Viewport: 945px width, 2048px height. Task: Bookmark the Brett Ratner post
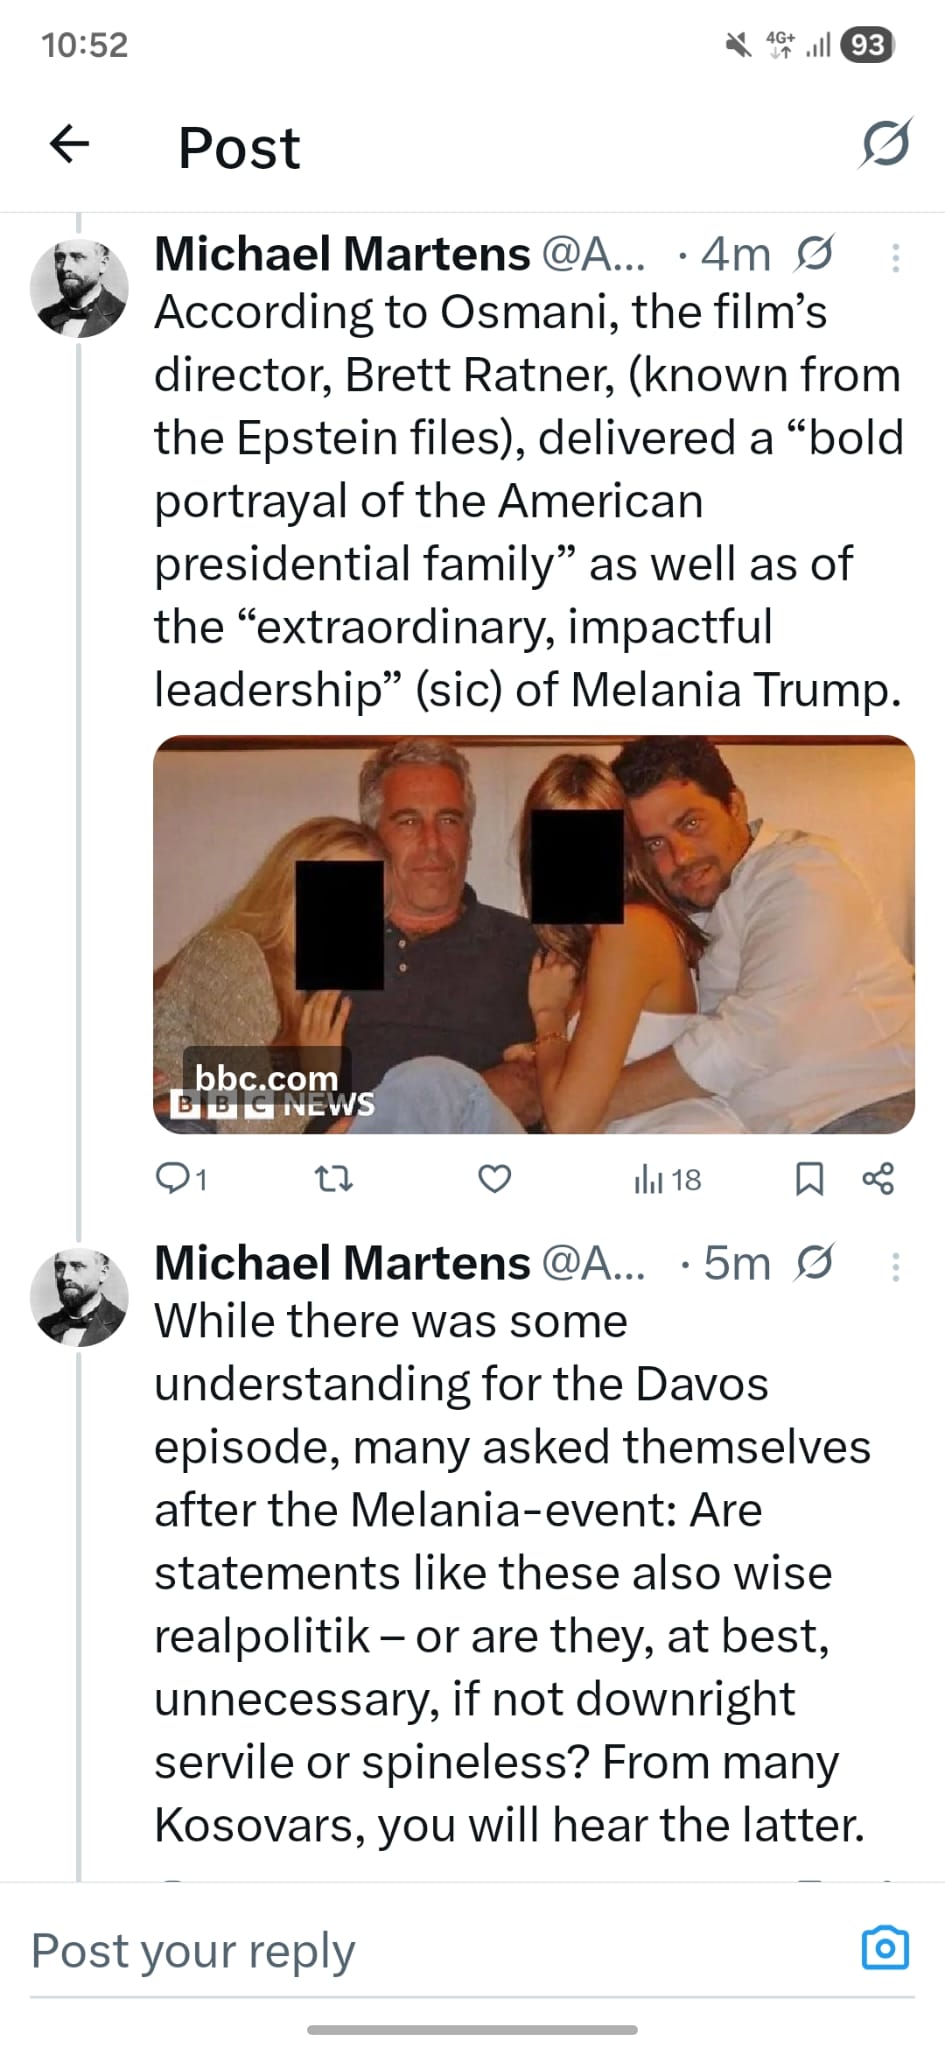coord(808,1180)
